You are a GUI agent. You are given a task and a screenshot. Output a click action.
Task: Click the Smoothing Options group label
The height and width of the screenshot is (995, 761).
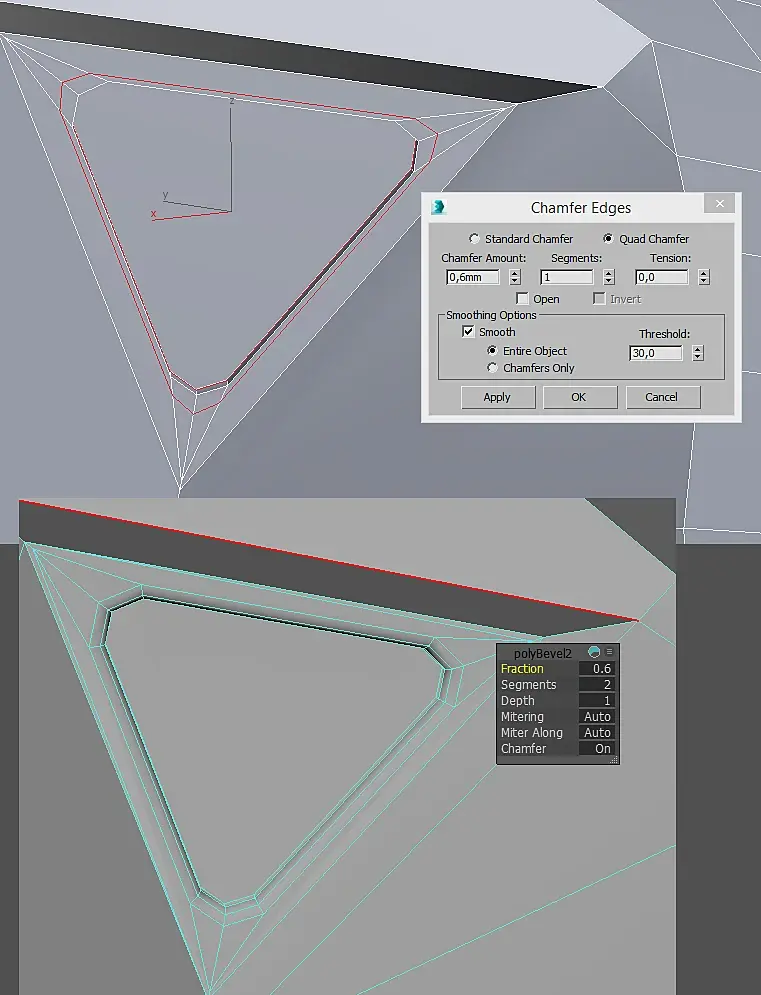491,315
